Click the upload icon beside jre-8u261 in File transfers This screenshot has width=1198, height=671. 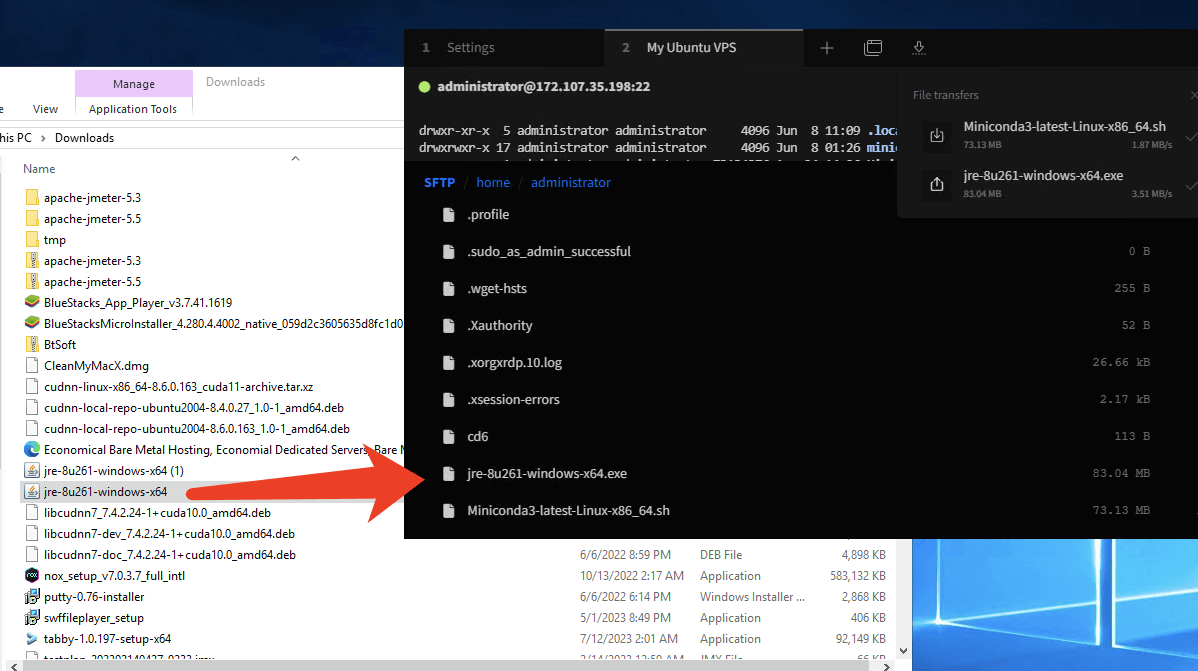pyautogui.click(x=937, y=184)
